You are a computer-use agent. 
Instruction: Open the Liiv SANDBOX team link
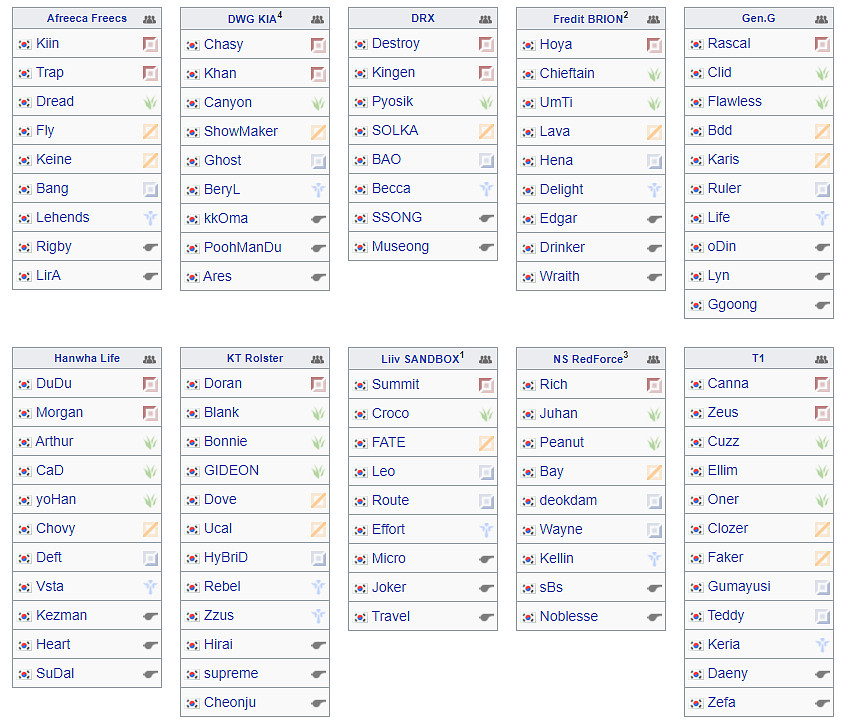[419, 359]
